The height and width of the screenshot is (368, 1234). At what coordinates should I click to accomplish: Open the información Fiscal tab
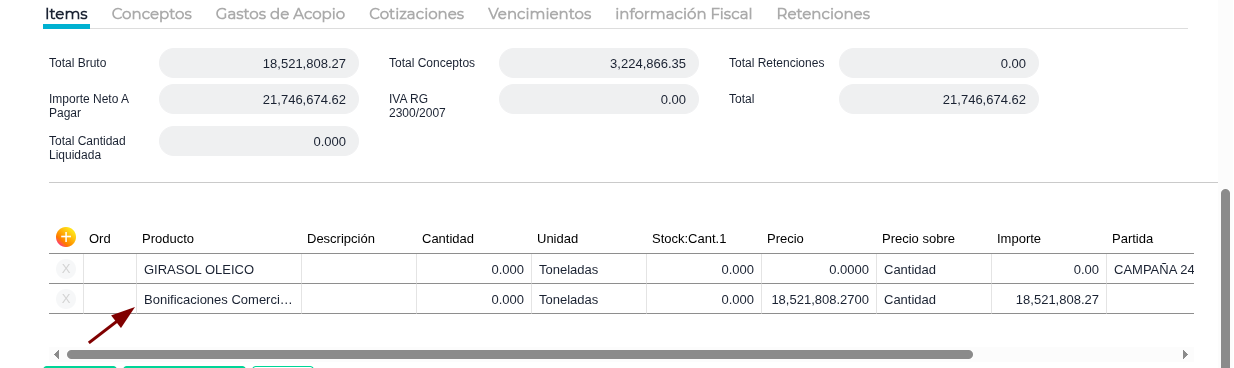[683, 14]
